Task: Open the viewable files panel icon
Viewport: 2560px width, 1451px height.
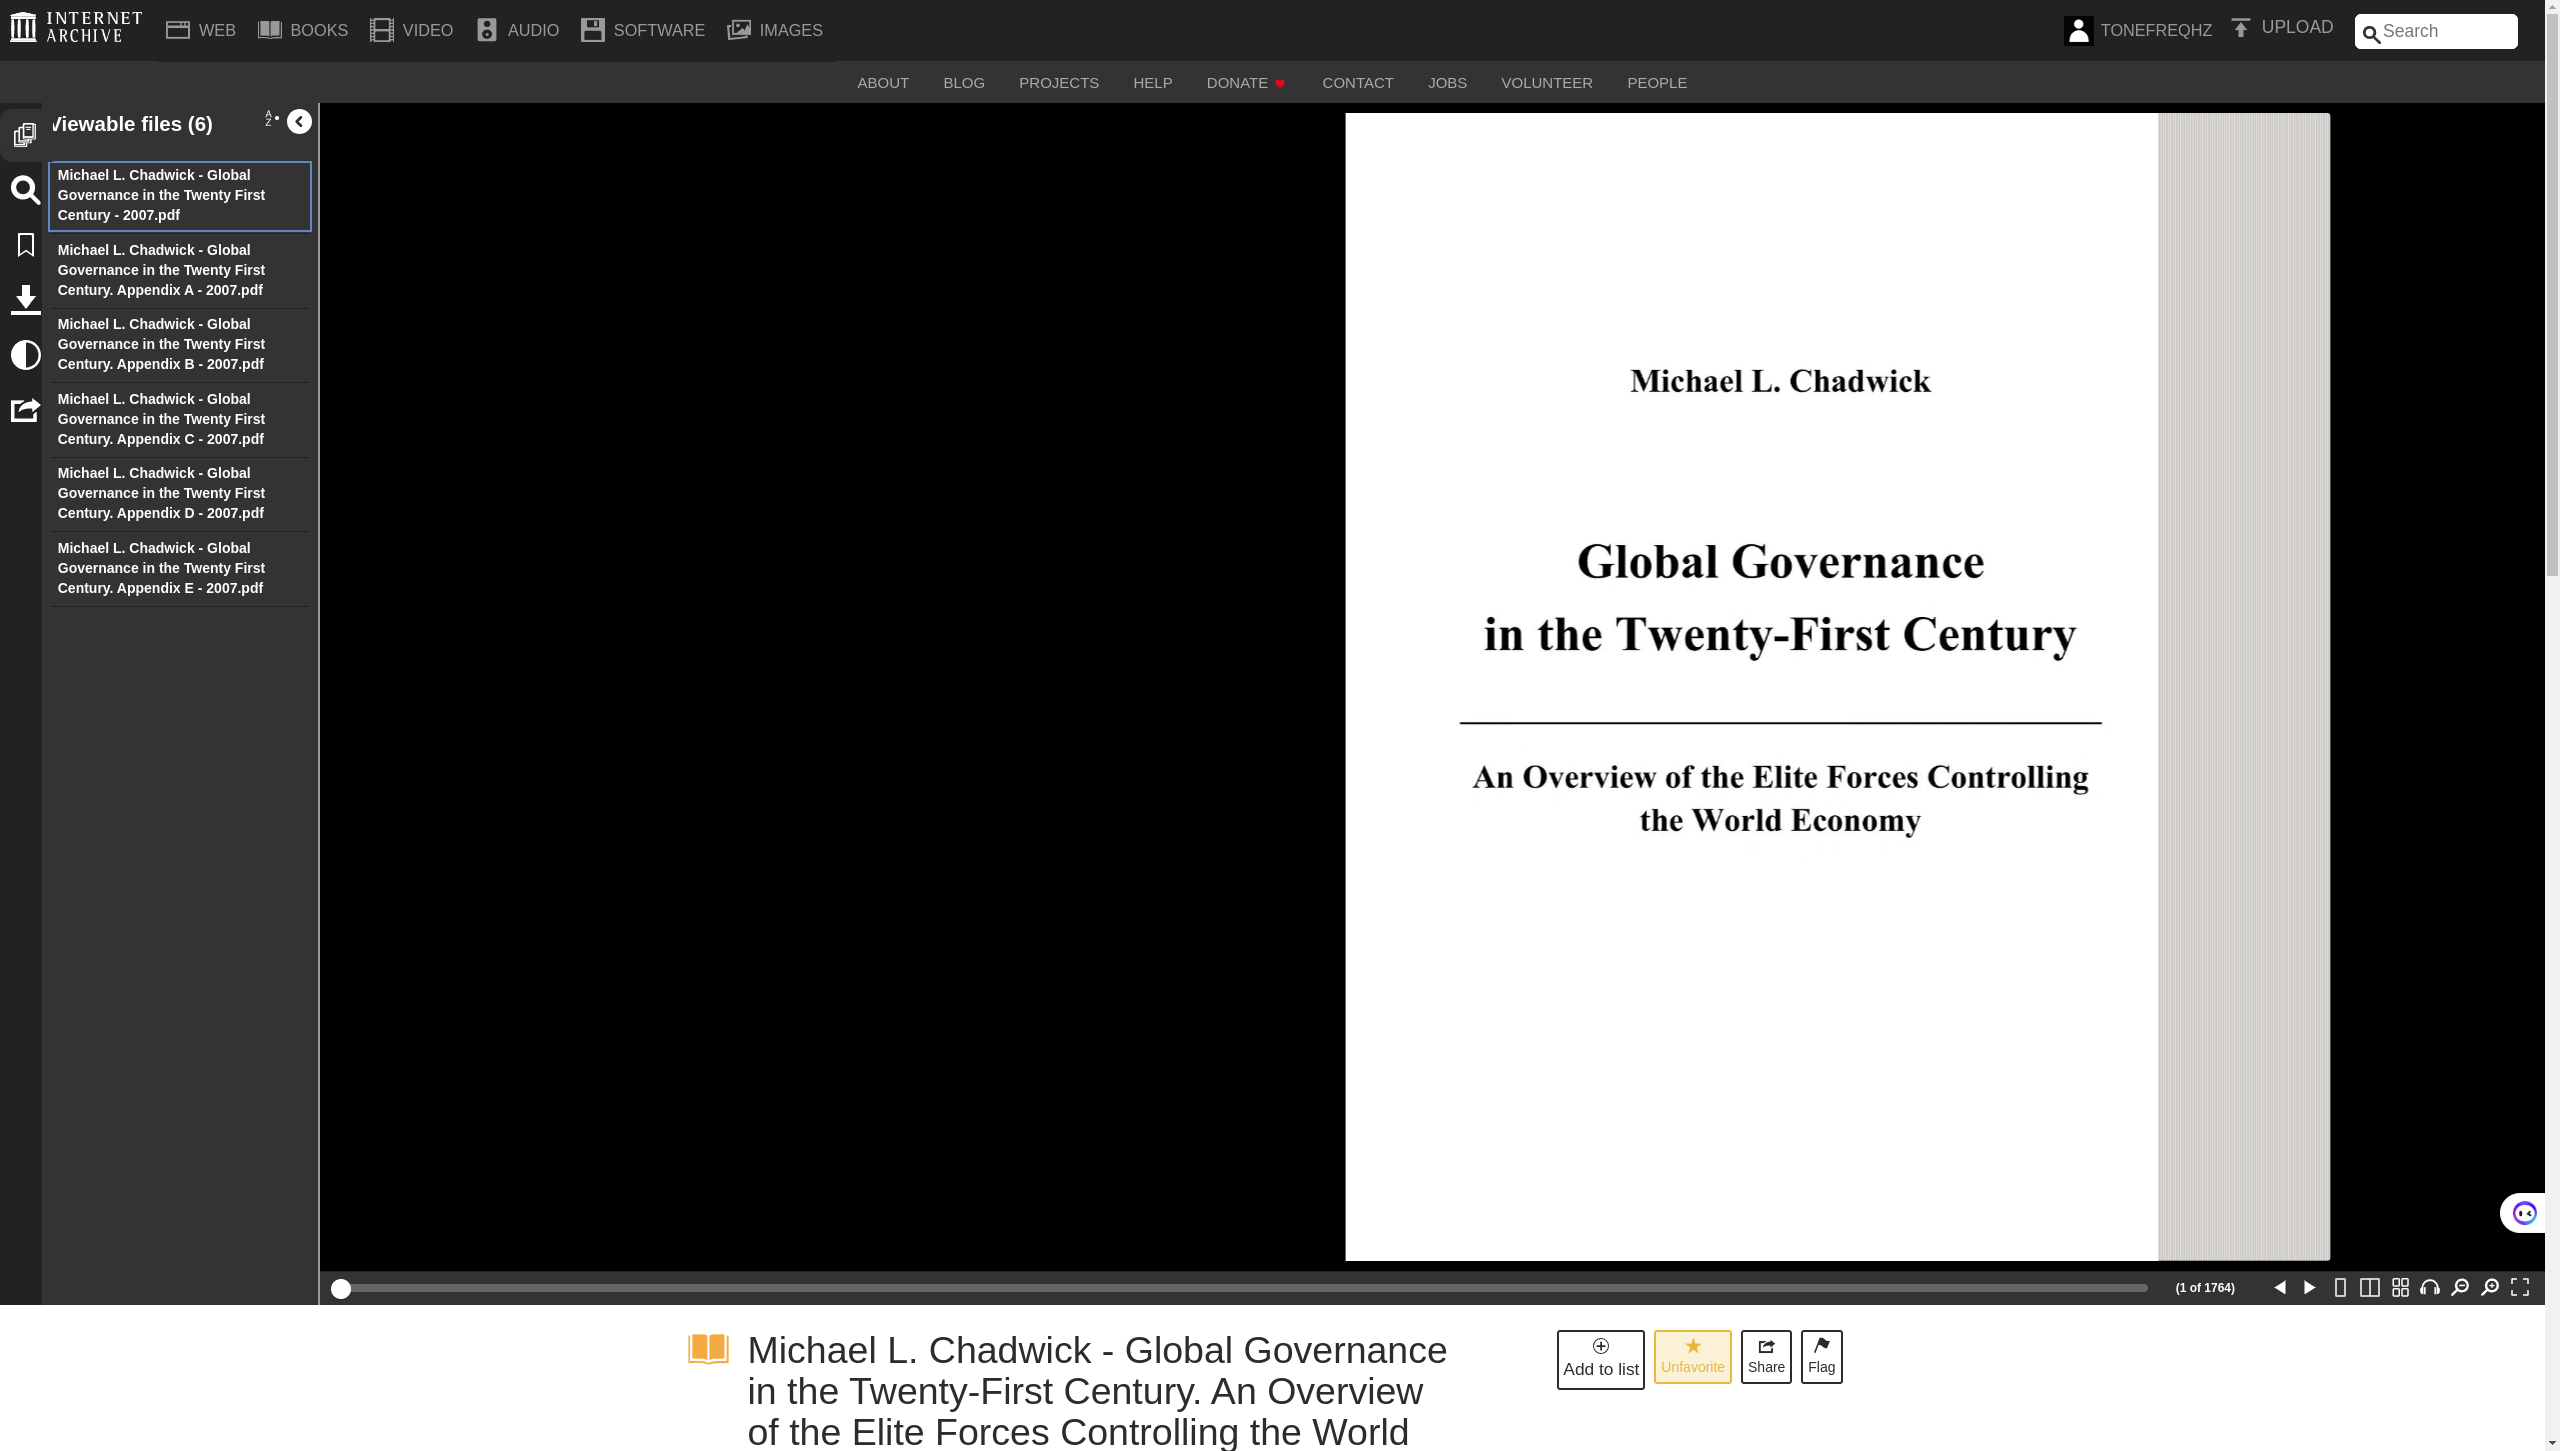Action: coord(25,134)
